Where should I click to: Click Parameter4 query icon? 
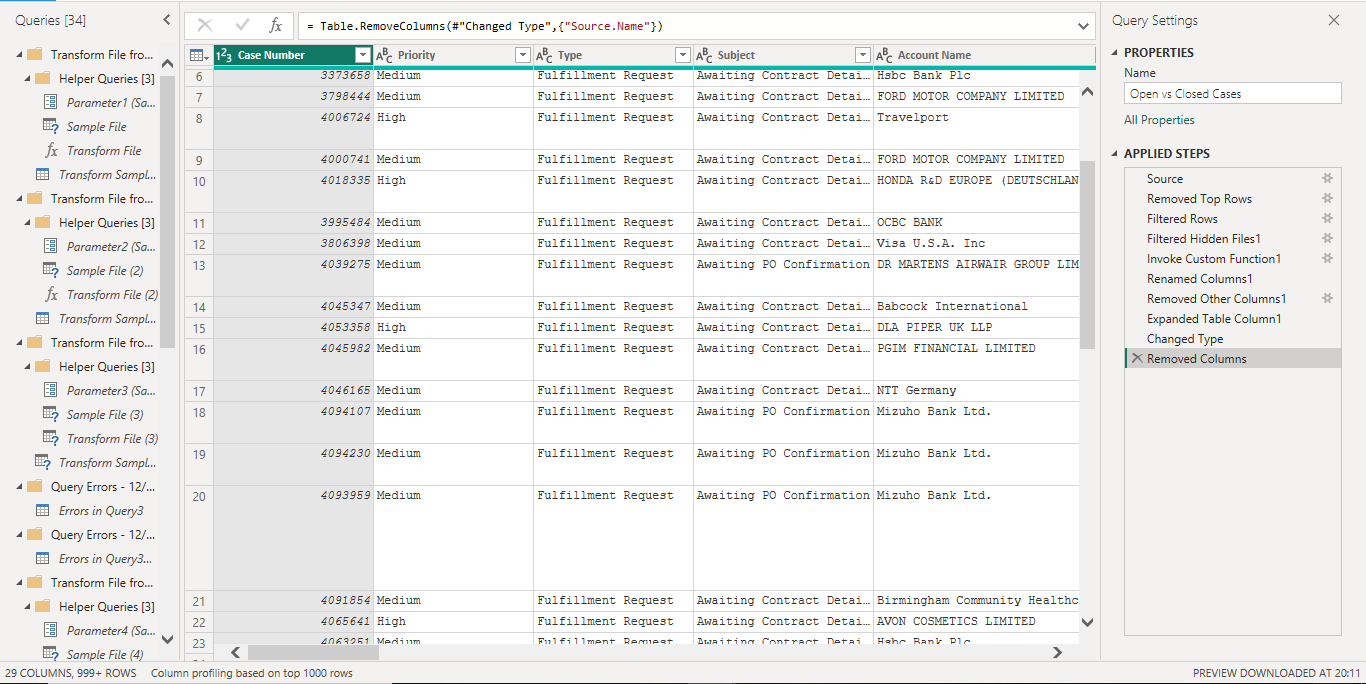pos(50,631)
